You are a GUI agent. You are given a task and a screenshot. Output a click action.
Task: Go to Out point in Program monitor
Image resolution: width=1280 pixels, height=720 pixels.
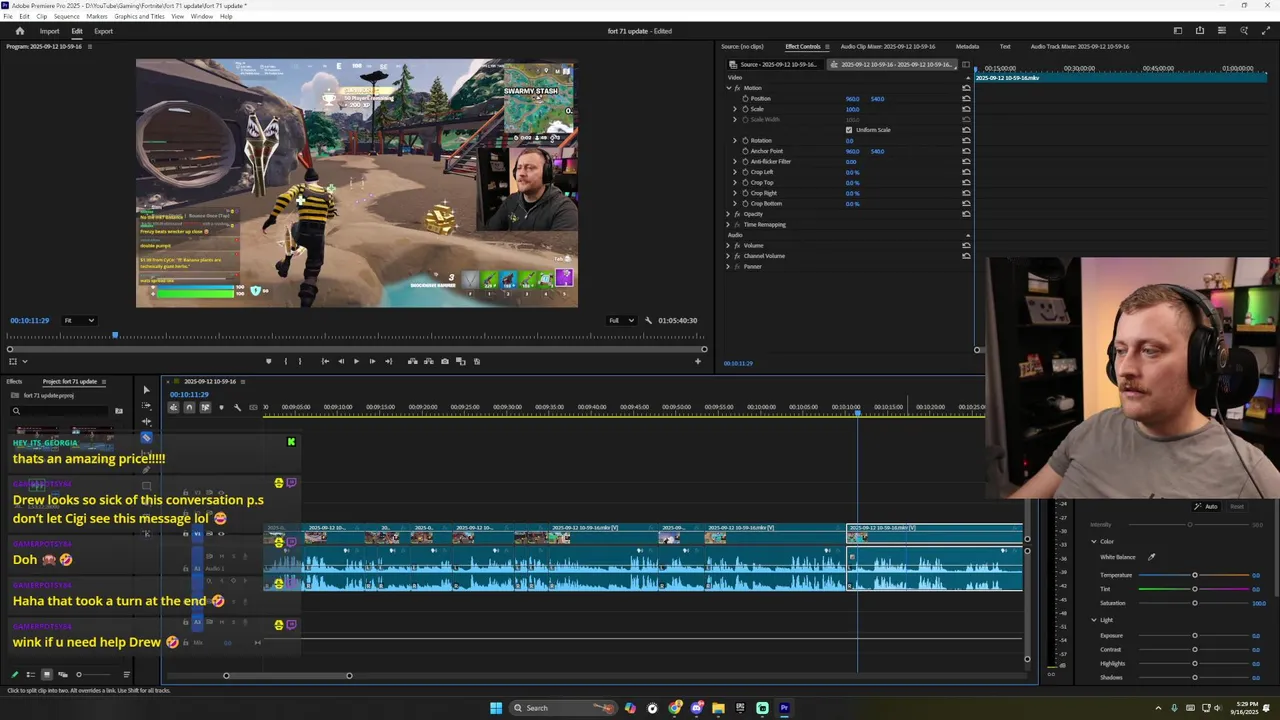pos(388,361)
